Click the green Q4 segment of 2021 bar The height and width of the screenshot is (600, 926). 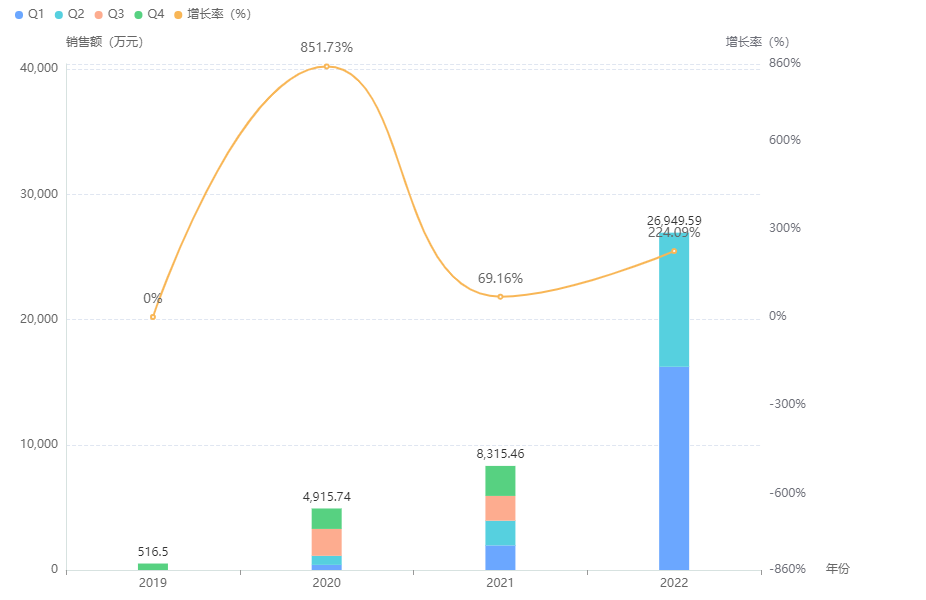point(500,481)
